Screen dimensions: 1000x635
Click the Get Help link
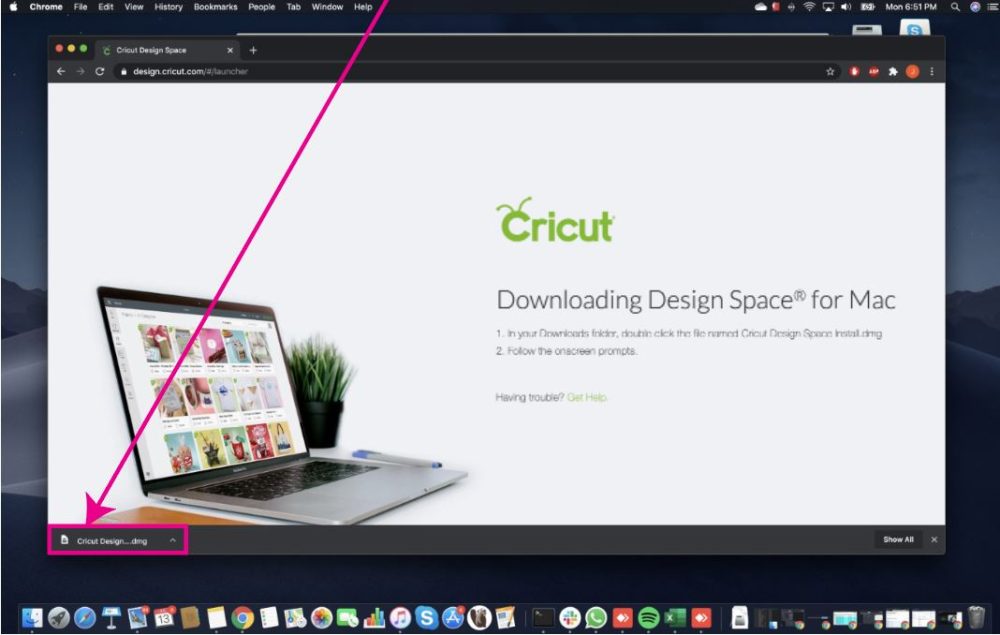point(587,397)
